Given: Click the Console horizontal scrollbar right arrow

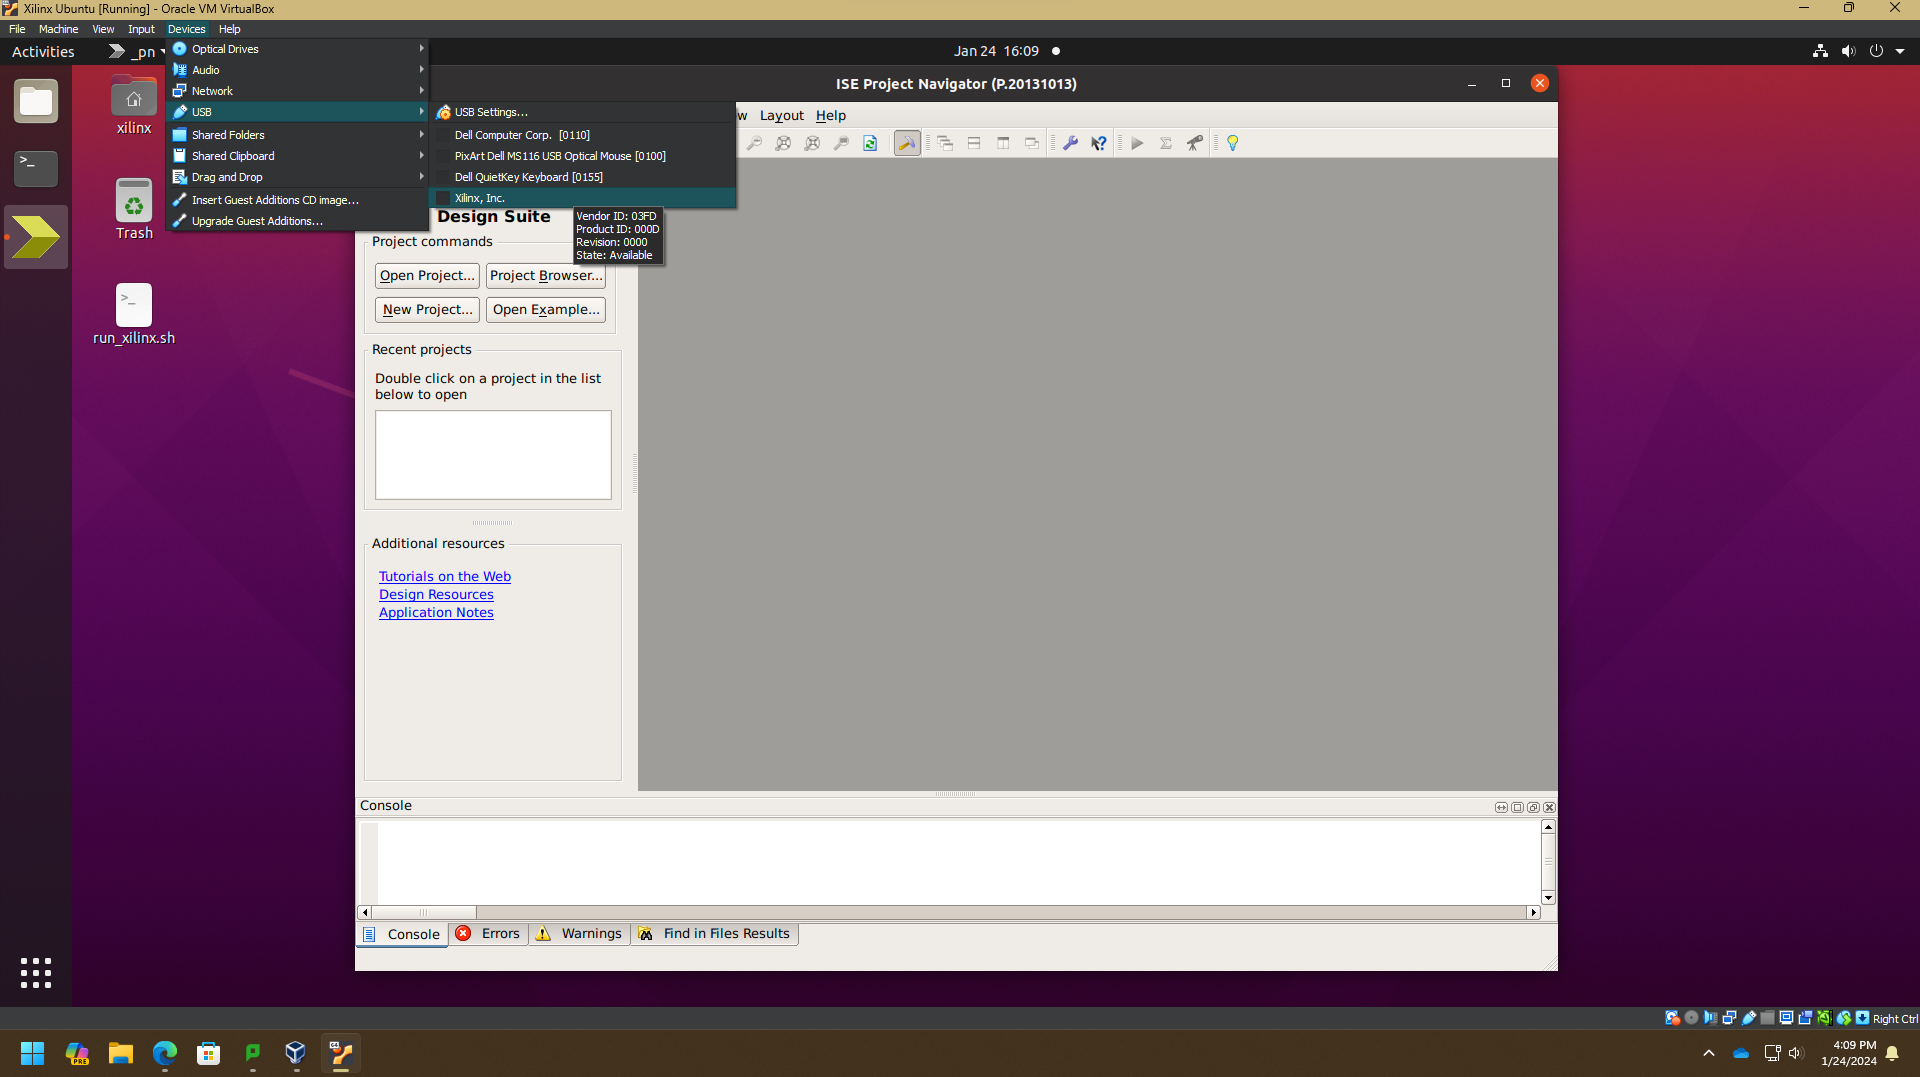Looking at the screenshot, I should pyautogui.click(x=1533, y=912).
